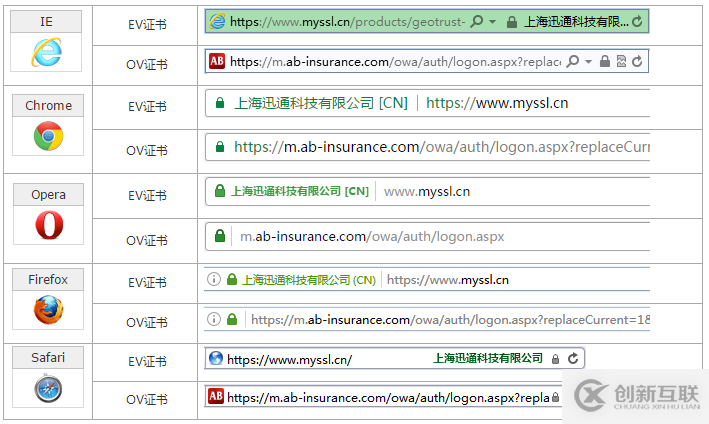Click 上海迅通科技有限公司 (CN) in Firefox bar
Image resolution: width=709 pixels, height=424 pixels.
coord(309,280)
